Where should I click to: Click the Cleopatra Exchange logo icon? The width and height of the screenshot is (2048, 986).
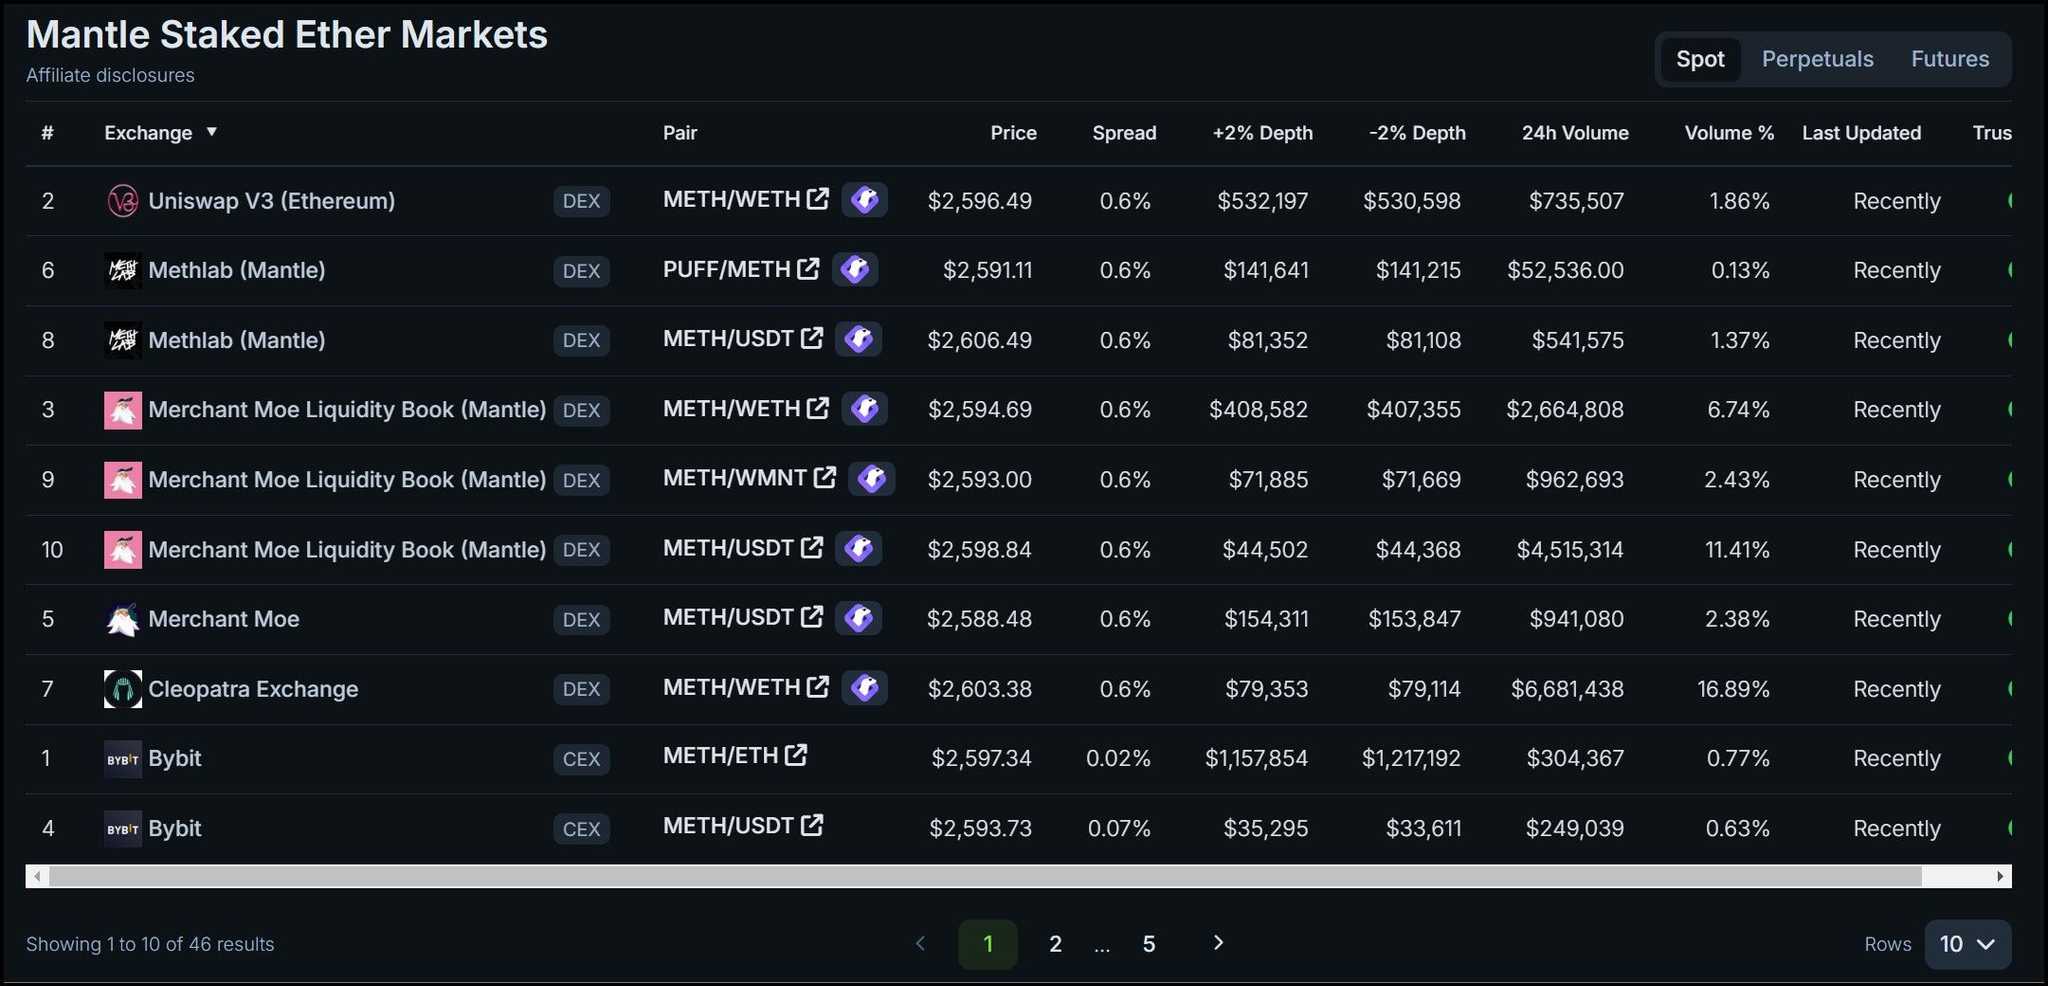point(122,689)
